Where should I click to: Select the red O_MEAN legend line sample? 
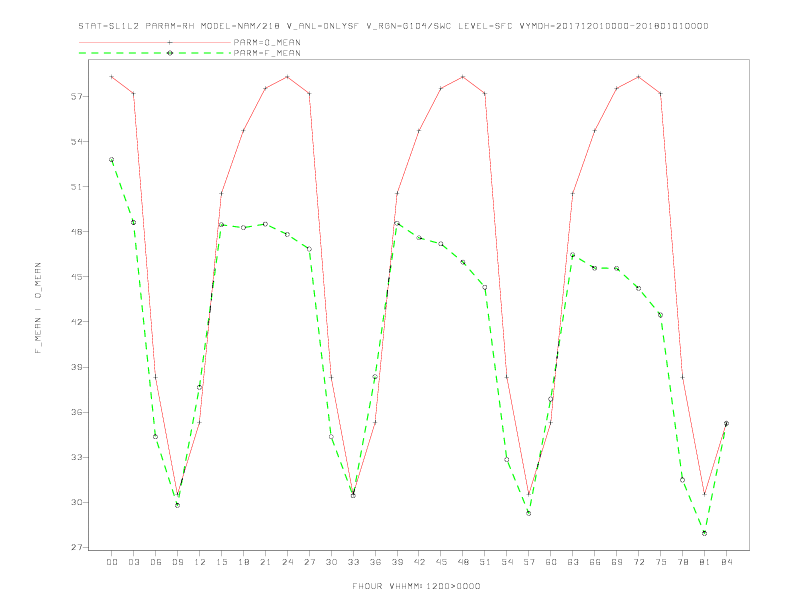tap(155, 42)
